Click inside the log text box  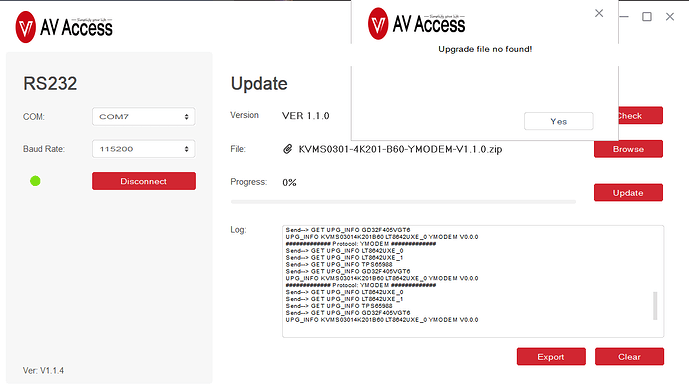tap(473, 281)
